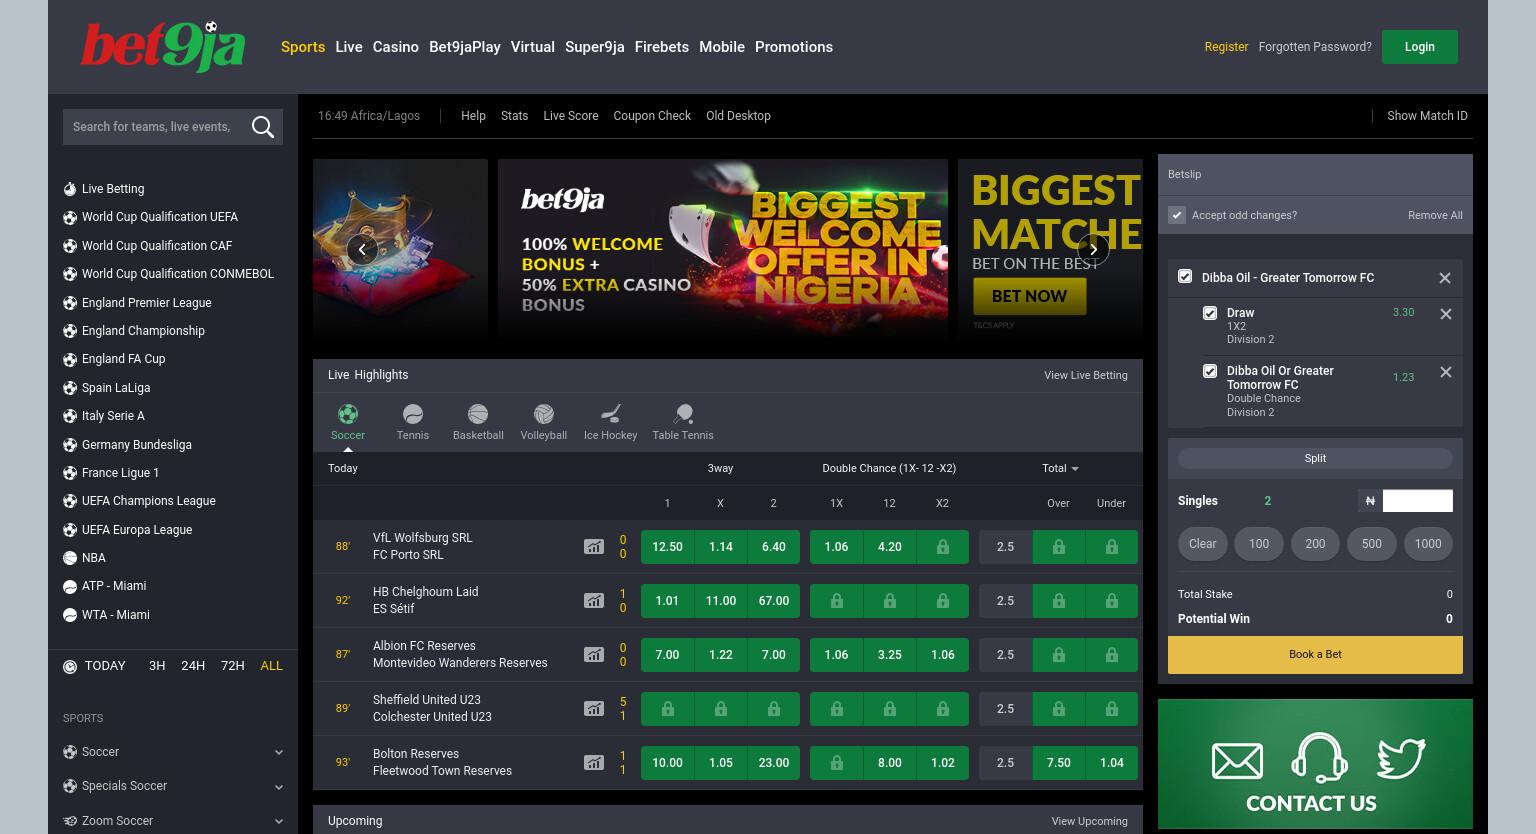This screenshot has height=834, width=1536.
Task: Click Remove All in betslip
Action: [x=1435, y=215]
